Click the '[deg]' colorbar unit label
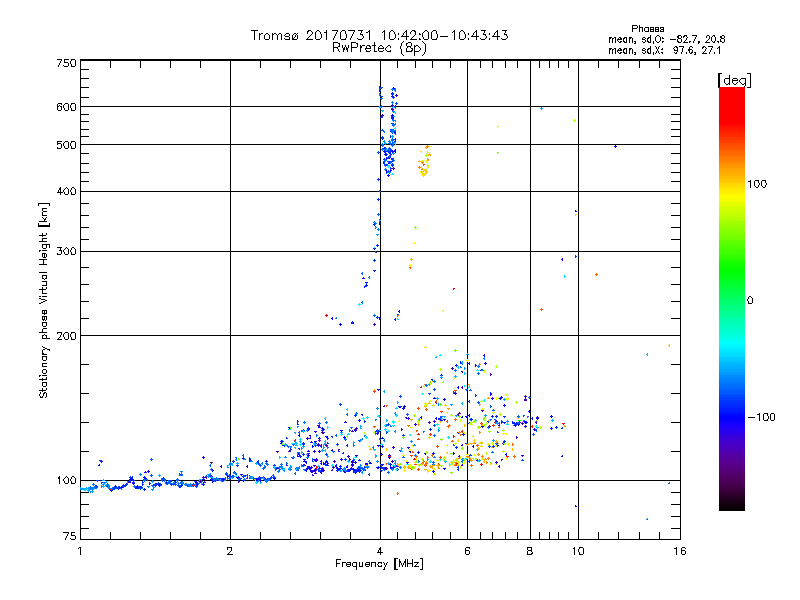 [x=734, y=80]
